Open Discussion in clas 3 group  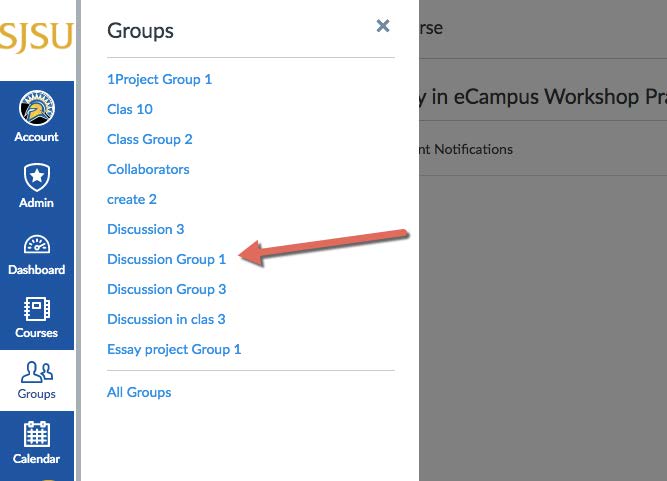click(x=166, y=319)
